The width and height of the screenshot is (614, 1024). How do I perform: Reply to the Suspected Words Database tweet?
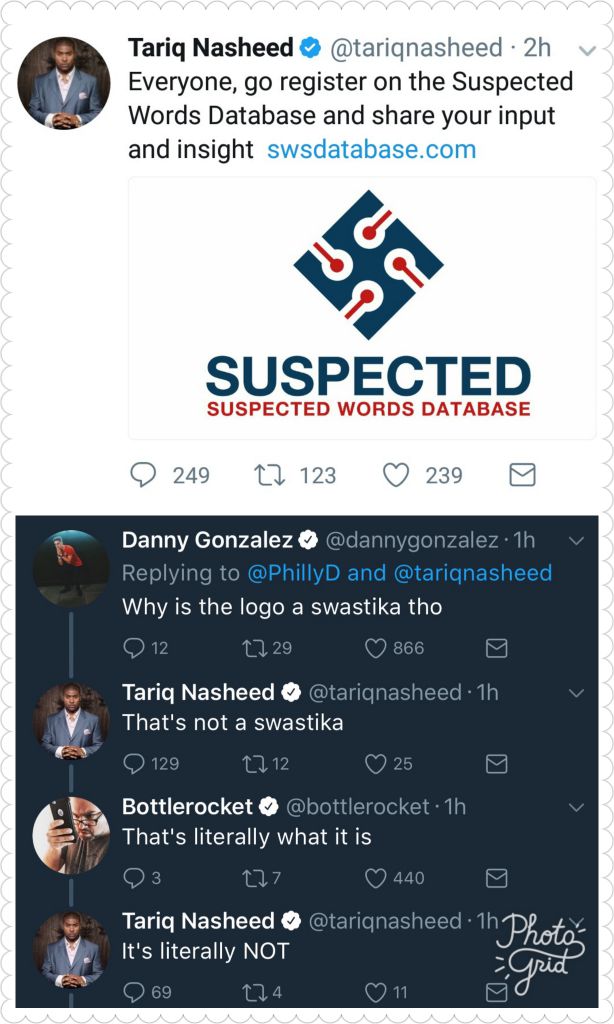pos(144,474)
